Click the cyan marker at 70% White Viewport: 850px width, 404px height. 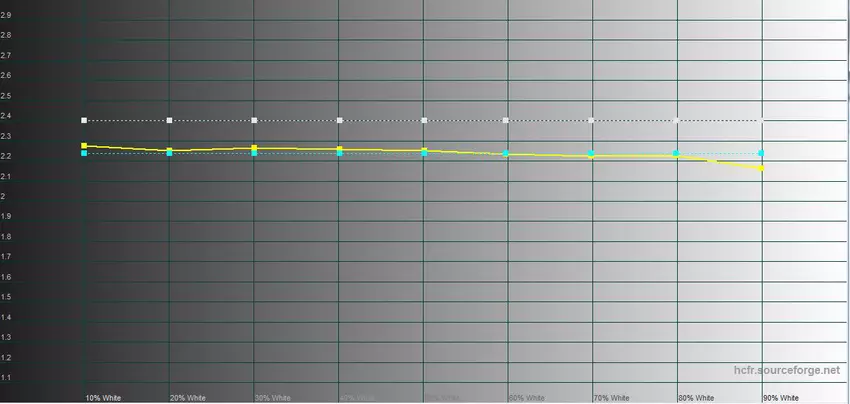click(x=592, y=153)
